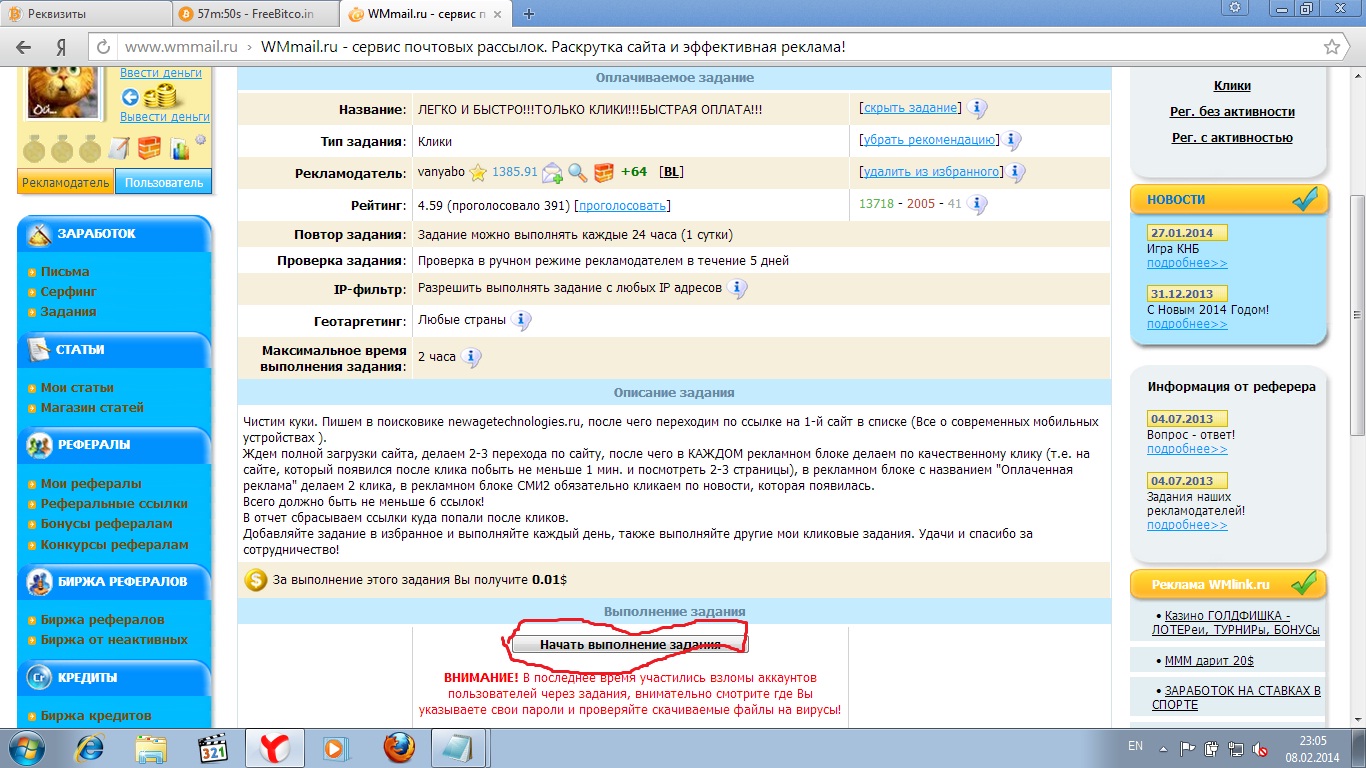
Task: Click the brick wall icon before +64
Action: click(x=603, y=173)
